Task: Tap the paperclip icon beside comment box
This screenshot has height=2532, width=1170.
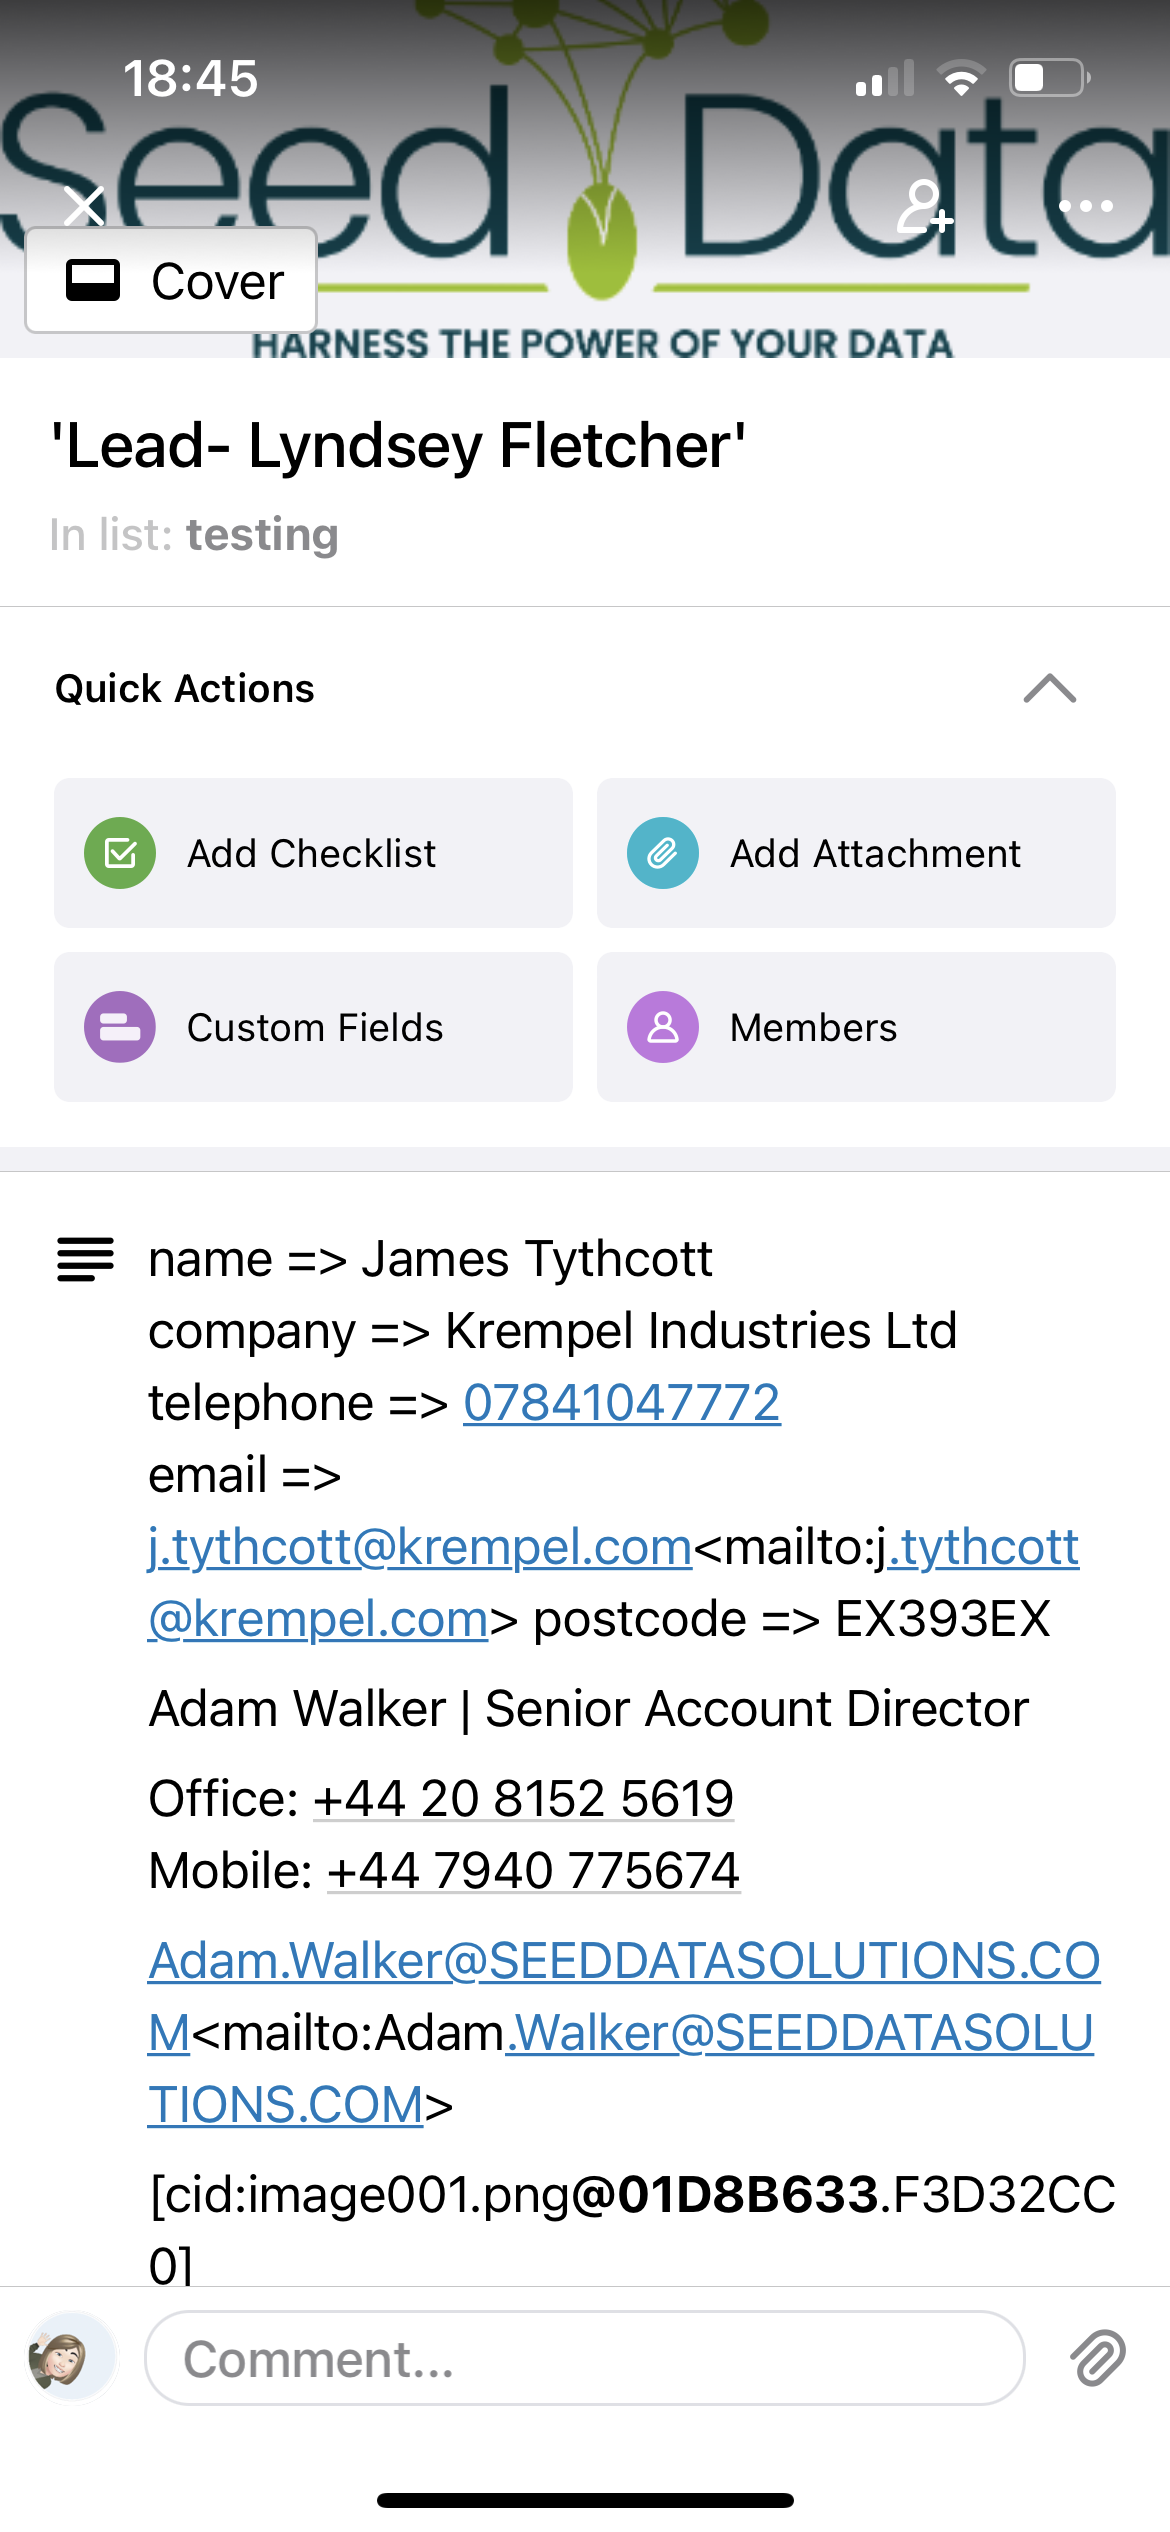Action: (x=1097, y=2358)
